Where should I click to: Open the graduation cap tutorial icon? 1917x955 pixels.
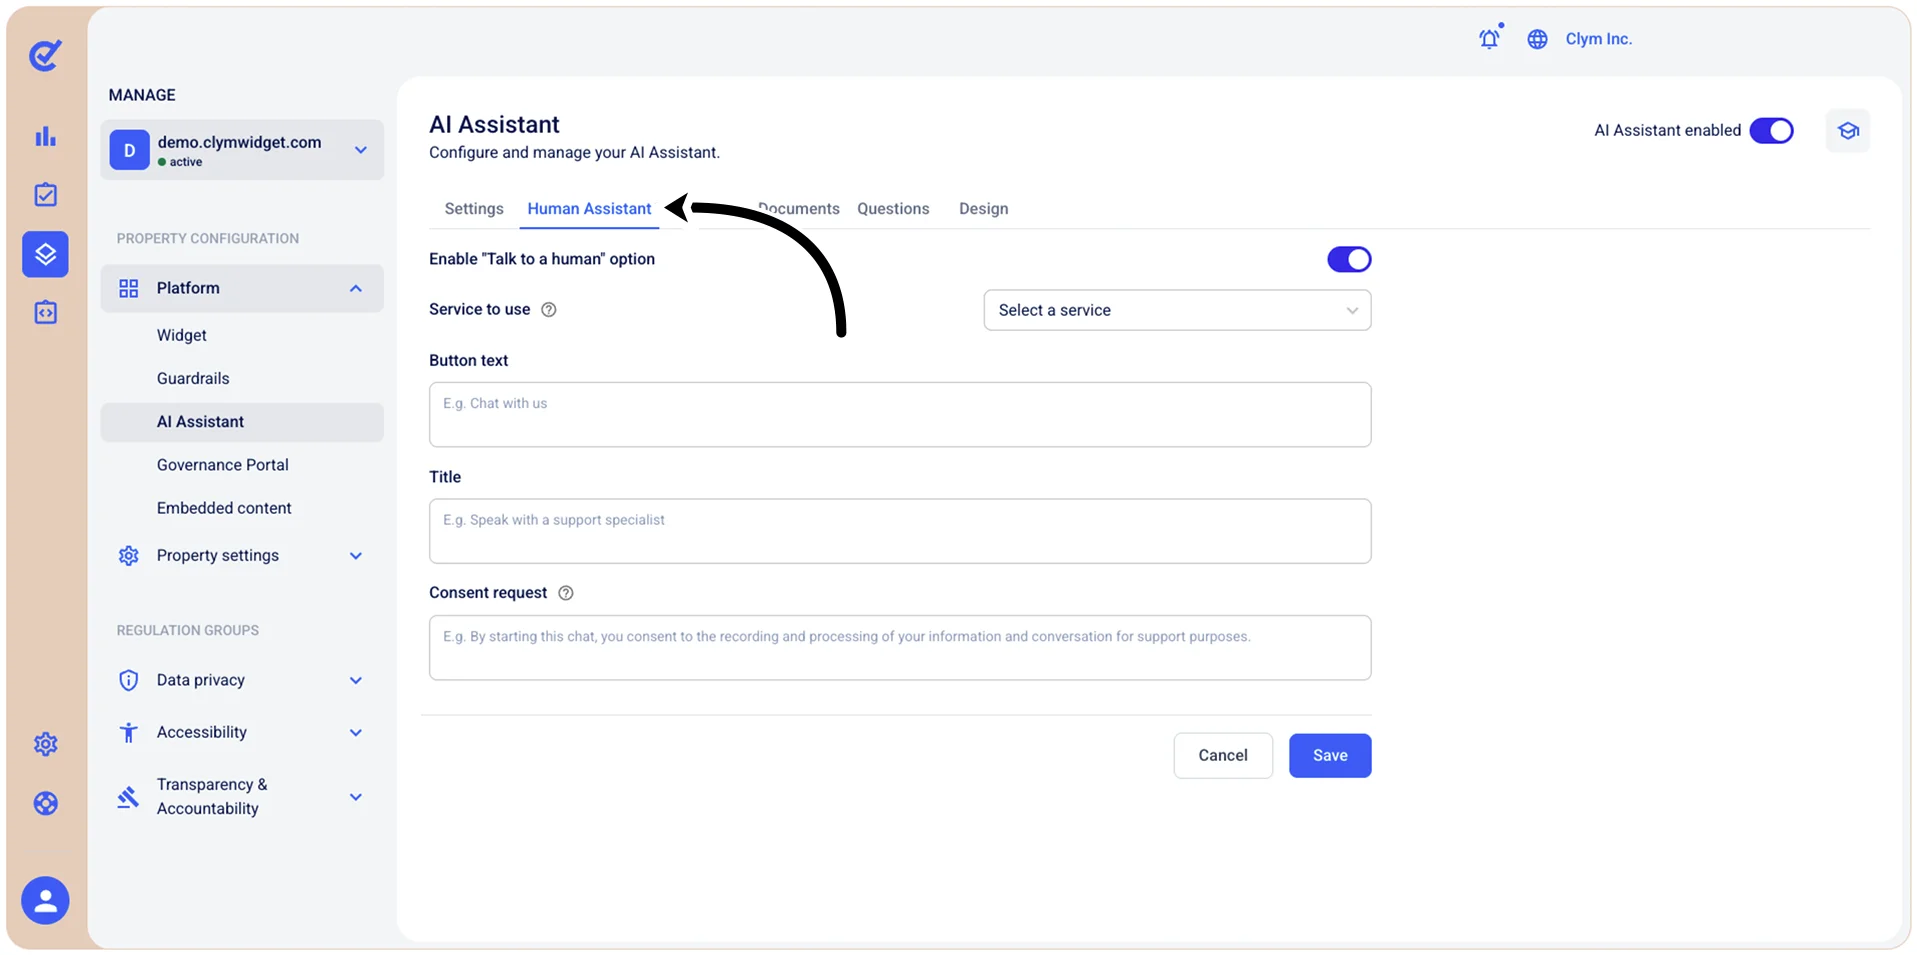click(1848, 131)
